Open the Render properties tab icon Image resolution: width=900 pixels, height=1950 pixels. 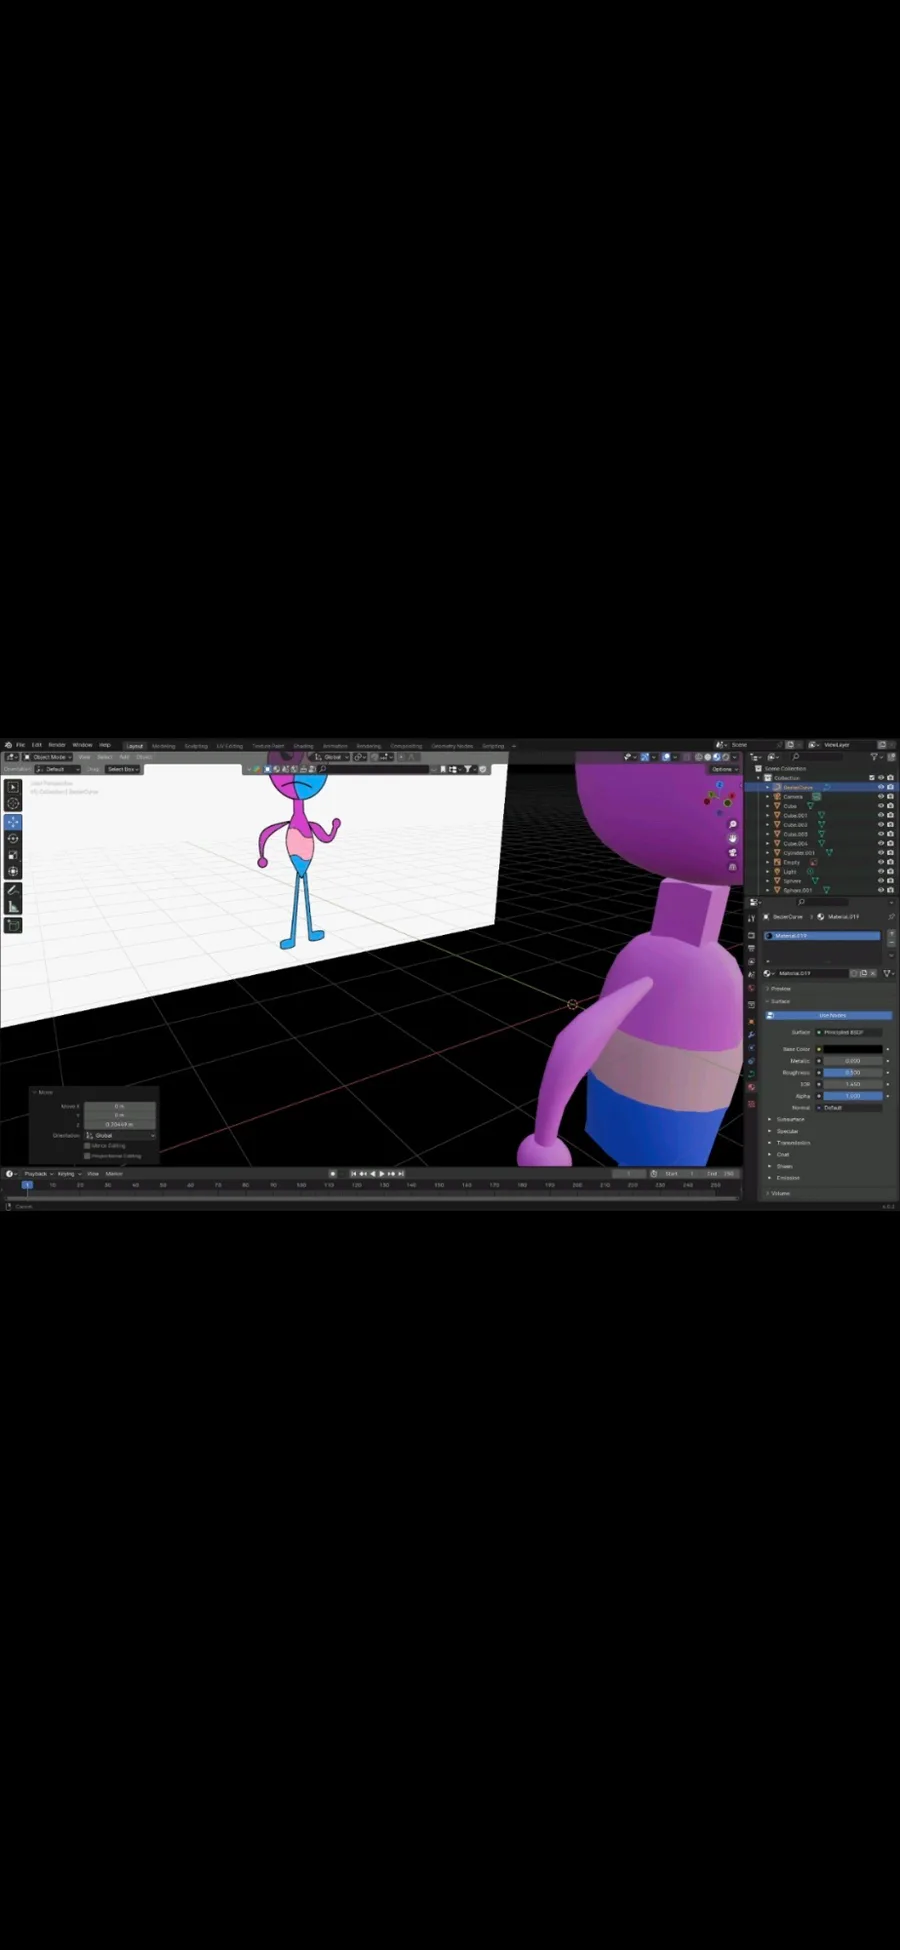[x=751, y=935]
